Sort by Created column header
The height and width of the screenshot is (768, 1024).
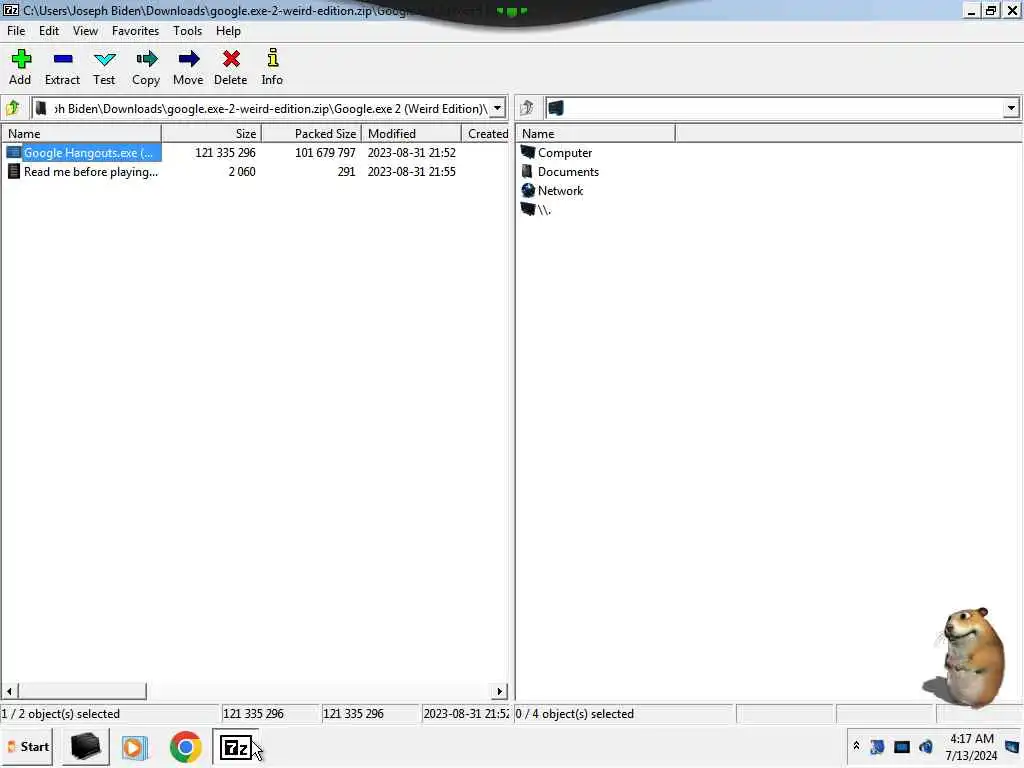pyautogui.click(x=486, y=134)
